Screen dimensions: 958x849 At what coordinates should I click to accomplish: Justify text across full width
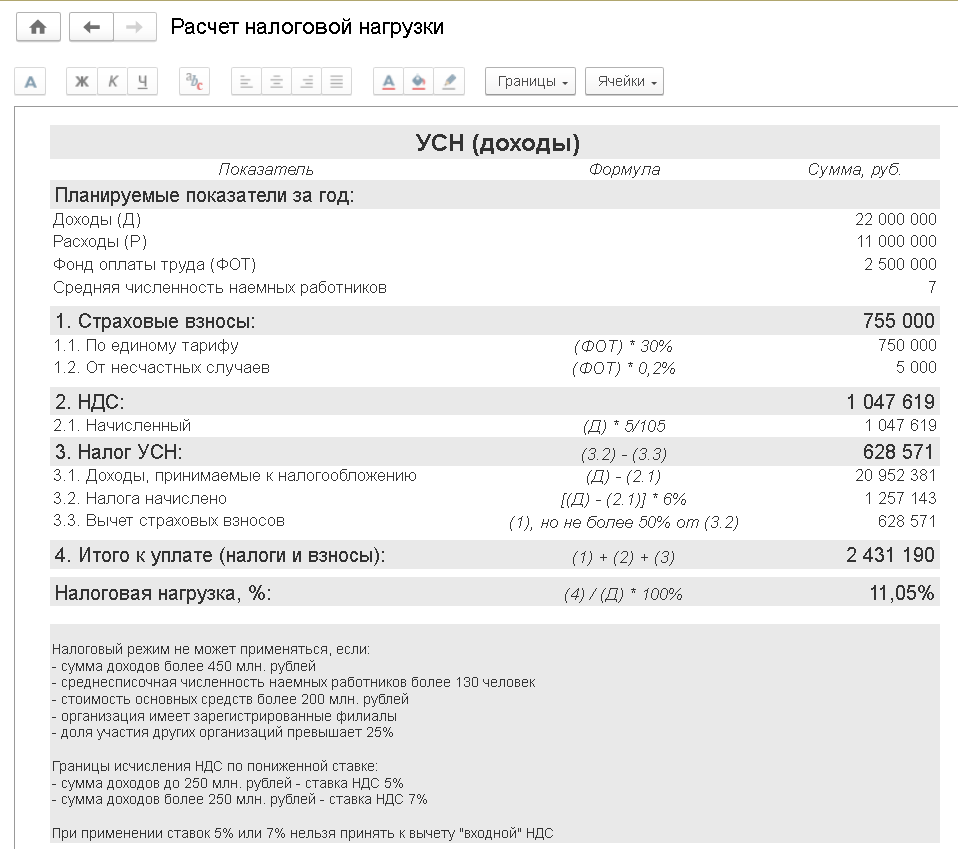pyautogui.click(x=336, y=82)
